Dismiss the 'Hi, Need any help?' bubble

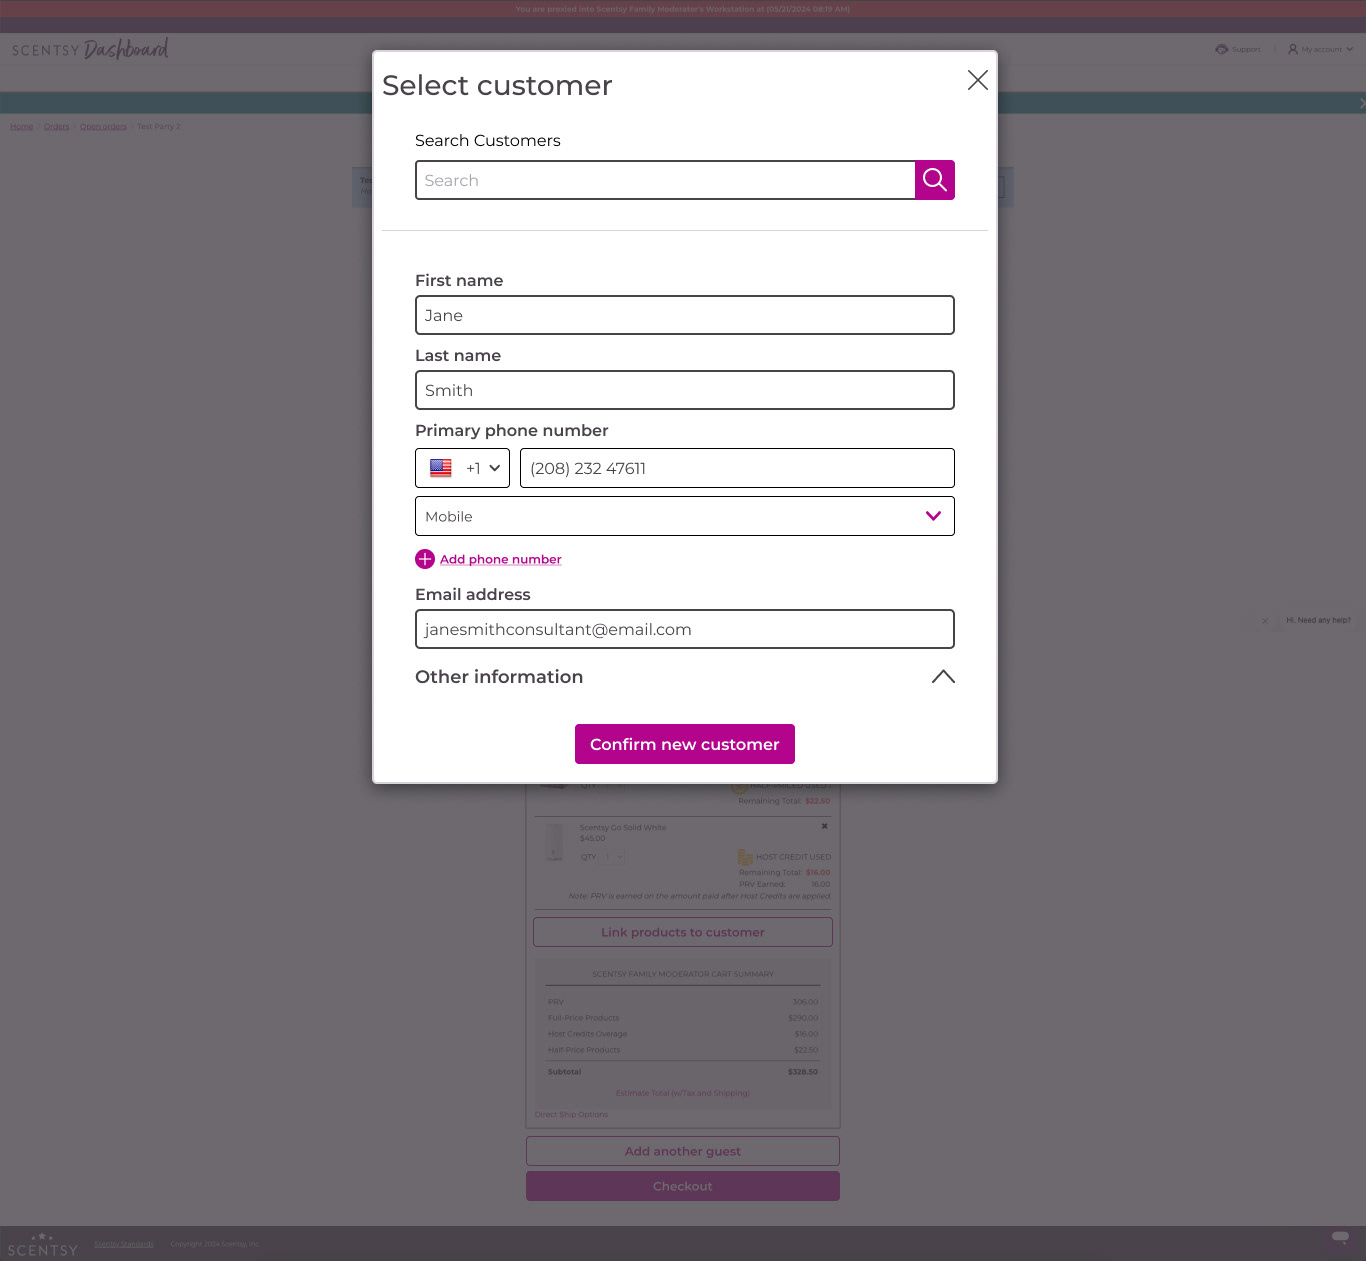point(1265,621)
